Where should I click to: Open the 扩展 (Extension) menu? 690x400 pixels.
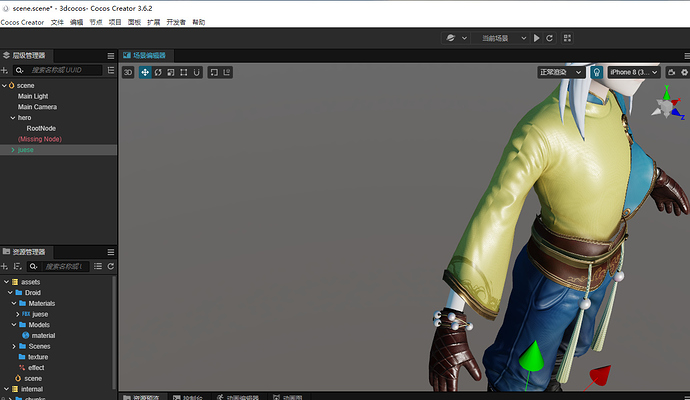coord(154,22)
